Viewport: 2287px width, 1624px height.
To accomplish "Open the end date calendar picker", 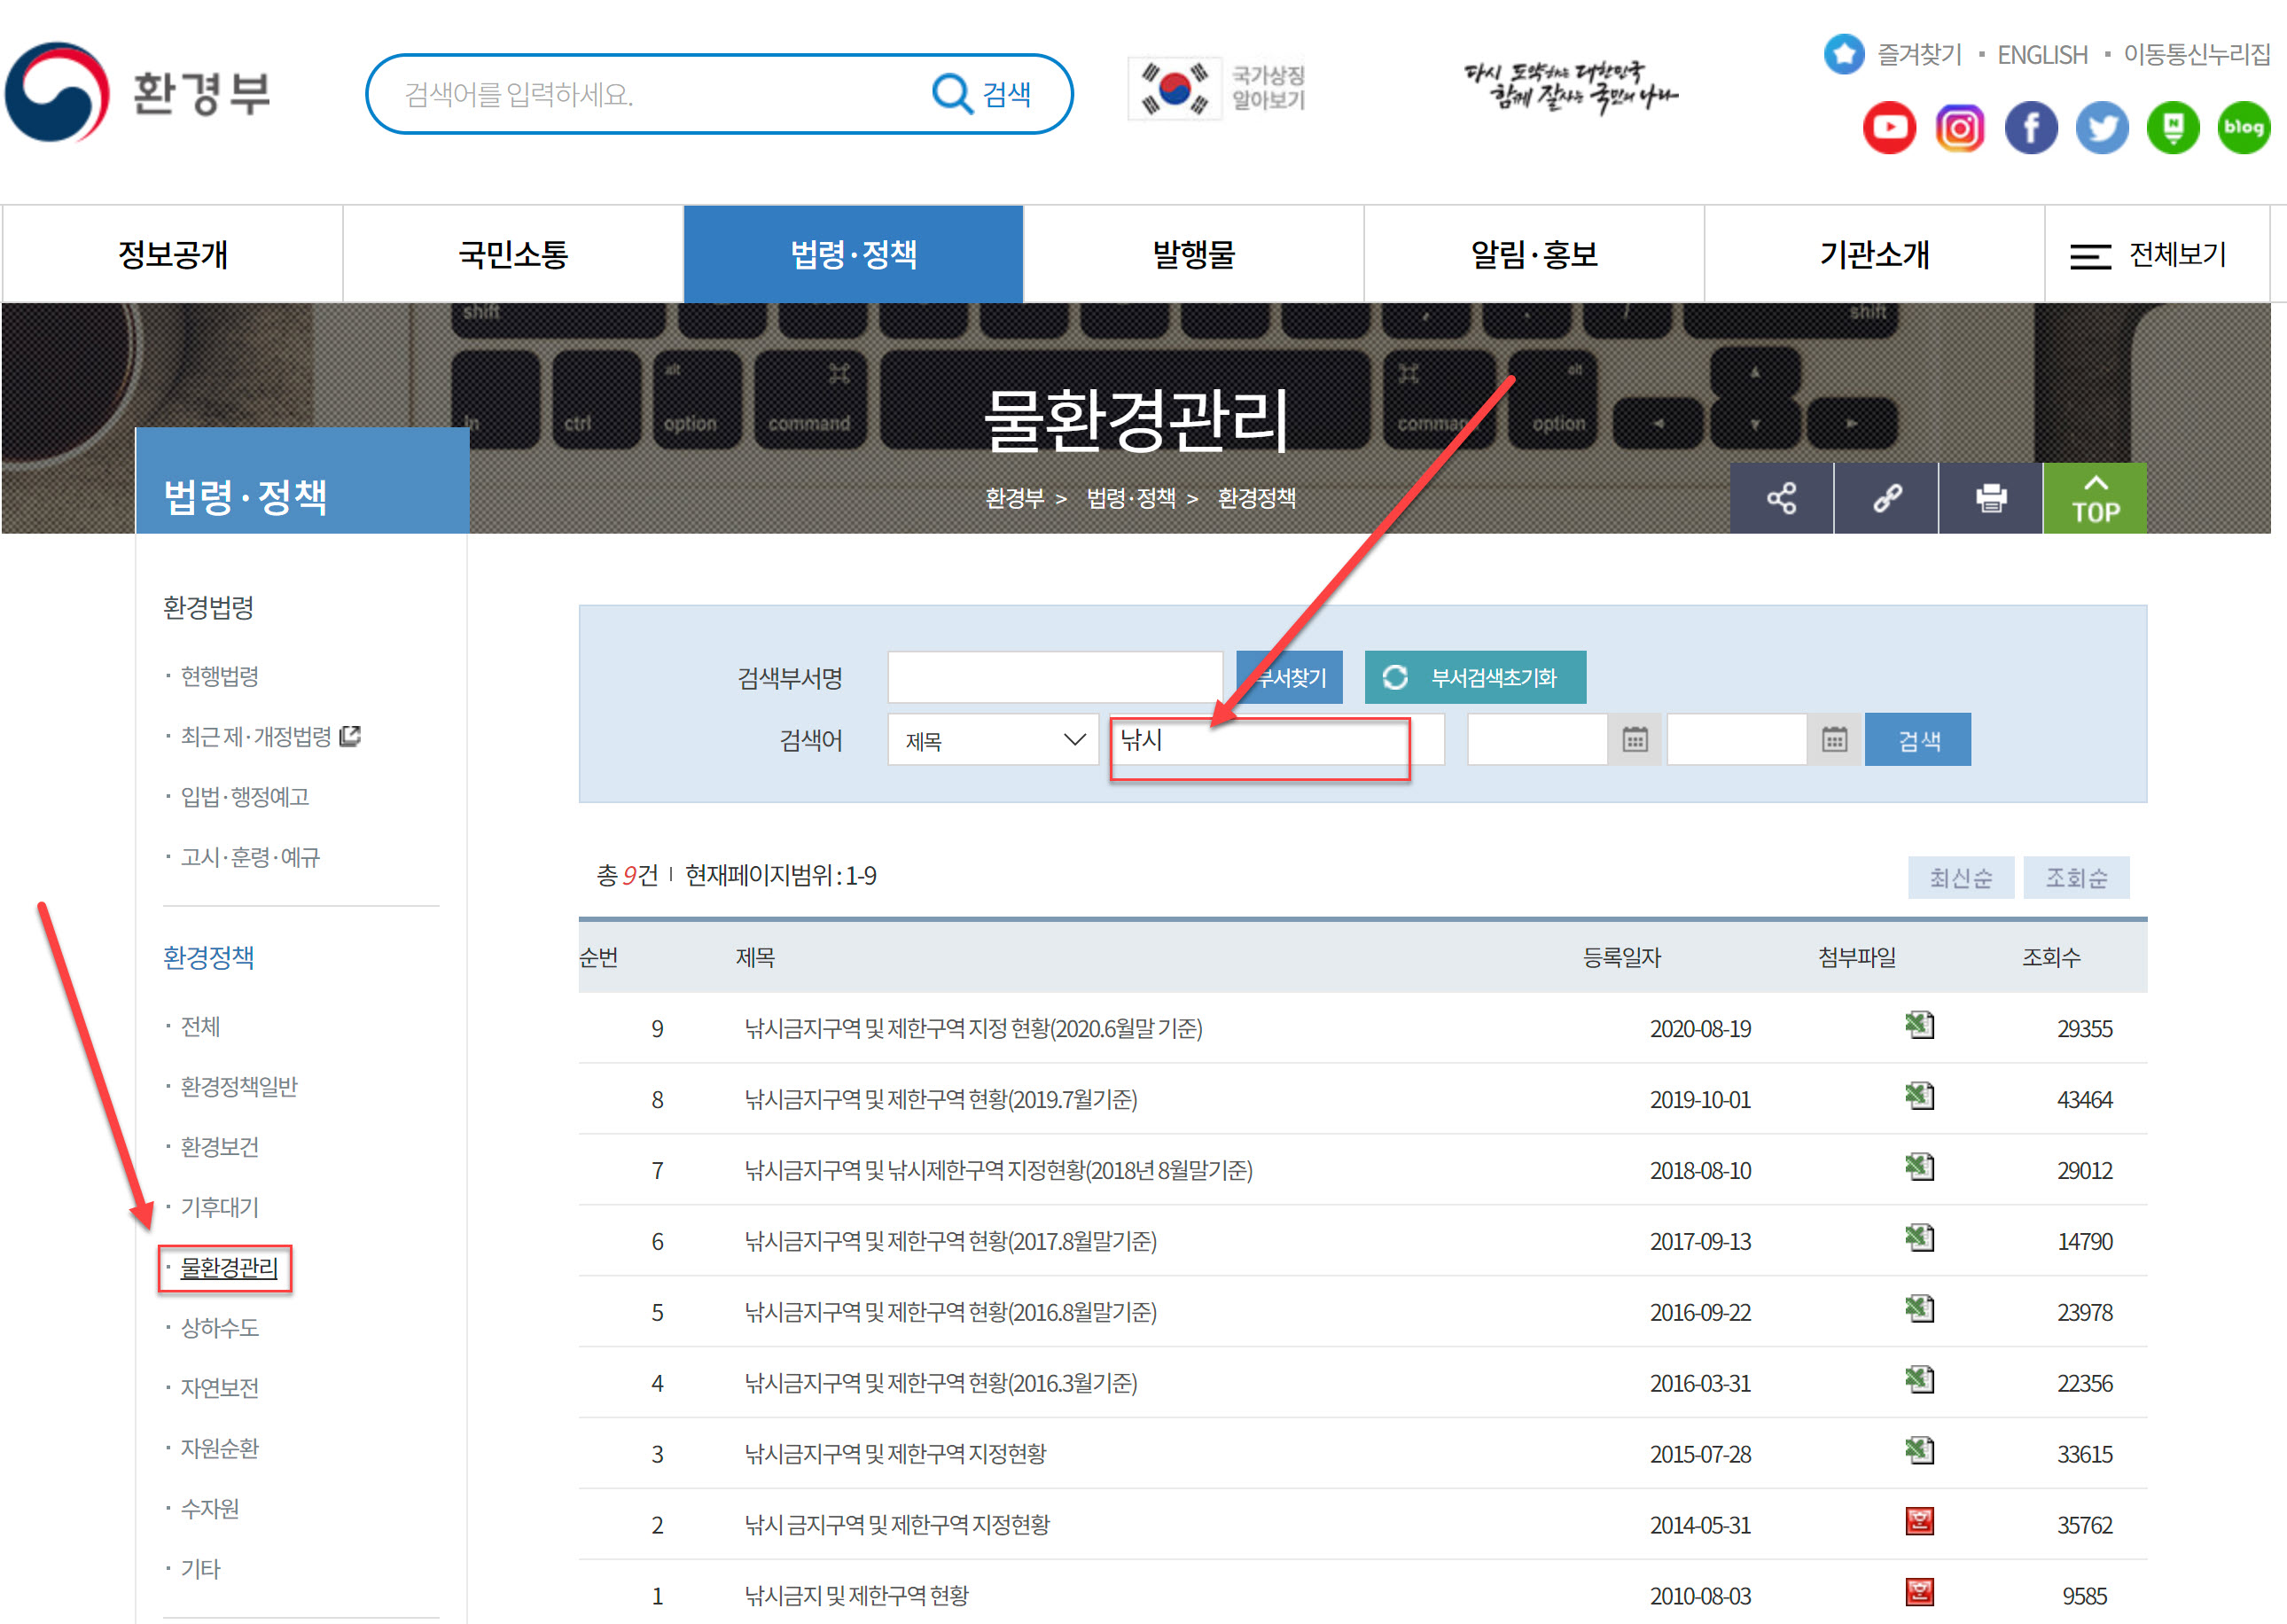I will (1833, 740).
